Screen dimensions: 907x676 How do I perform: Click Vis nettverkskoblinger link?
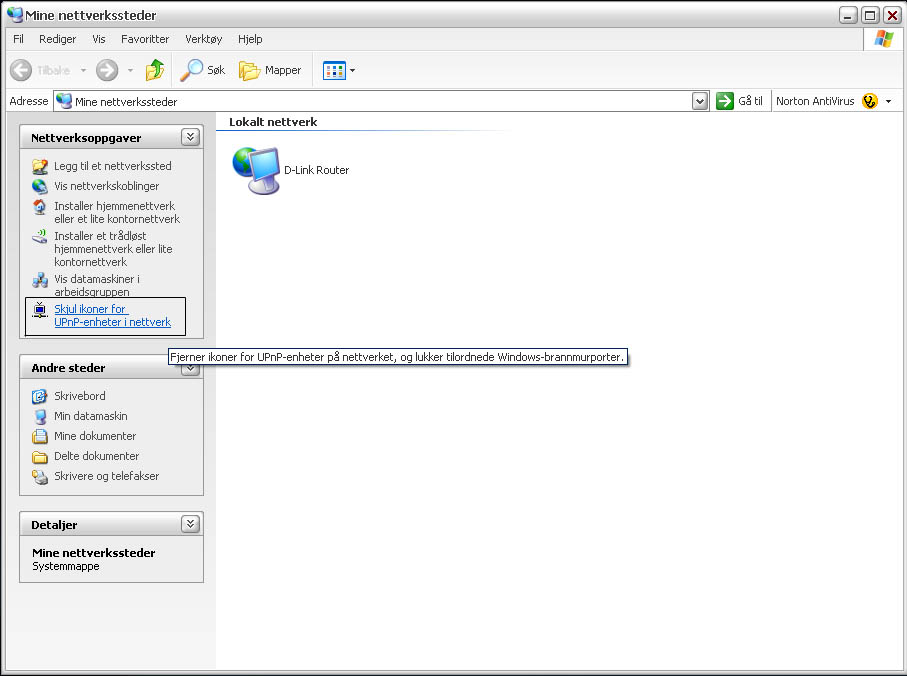(x=106, y=186)
